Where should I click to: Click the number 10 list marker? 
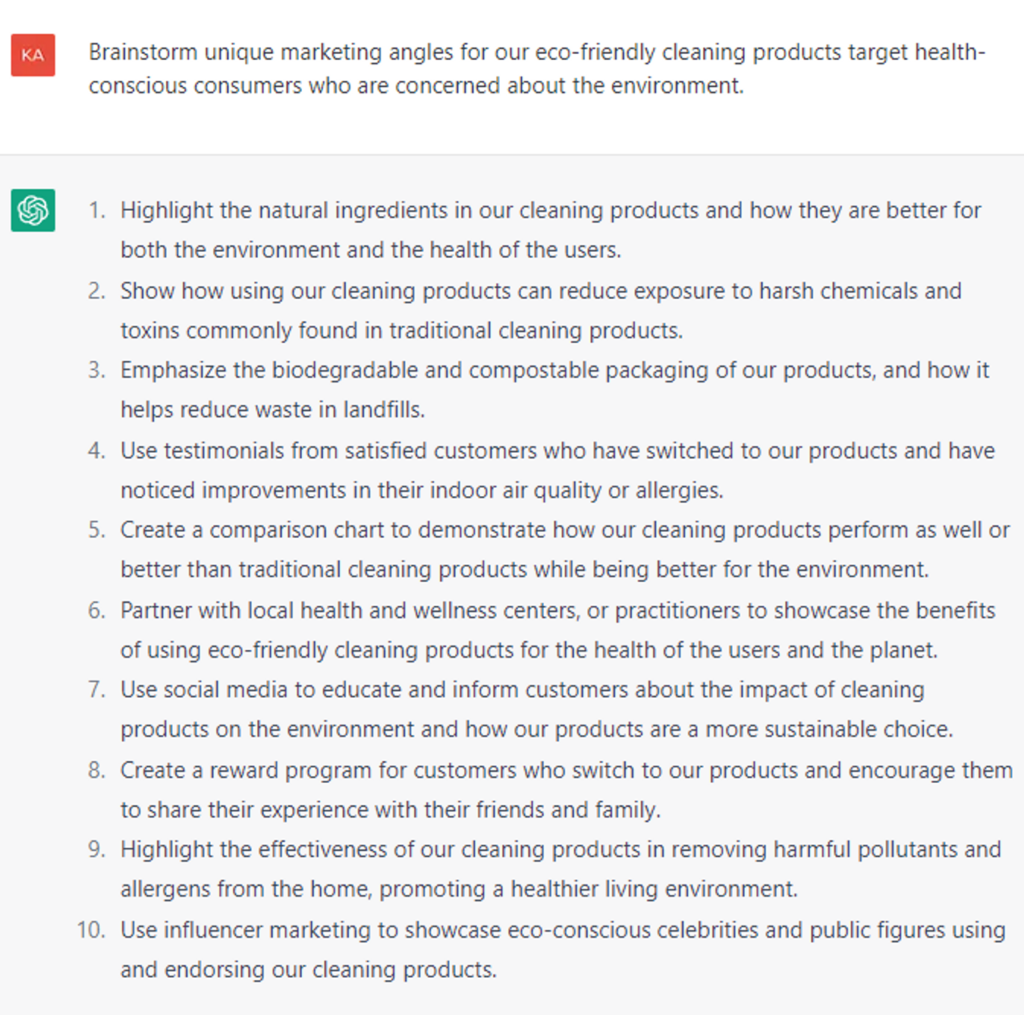[91, 930]
